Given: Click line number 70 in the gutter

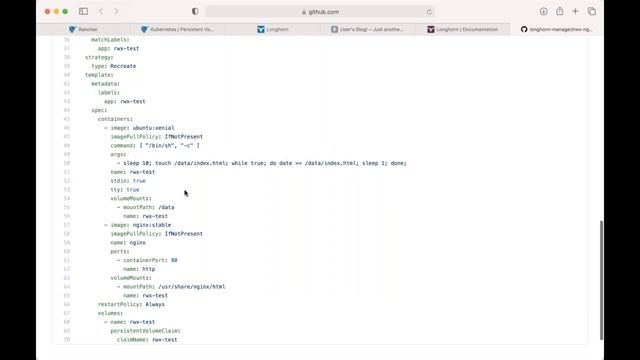Looking at the screenshot, I should (67, 339).
